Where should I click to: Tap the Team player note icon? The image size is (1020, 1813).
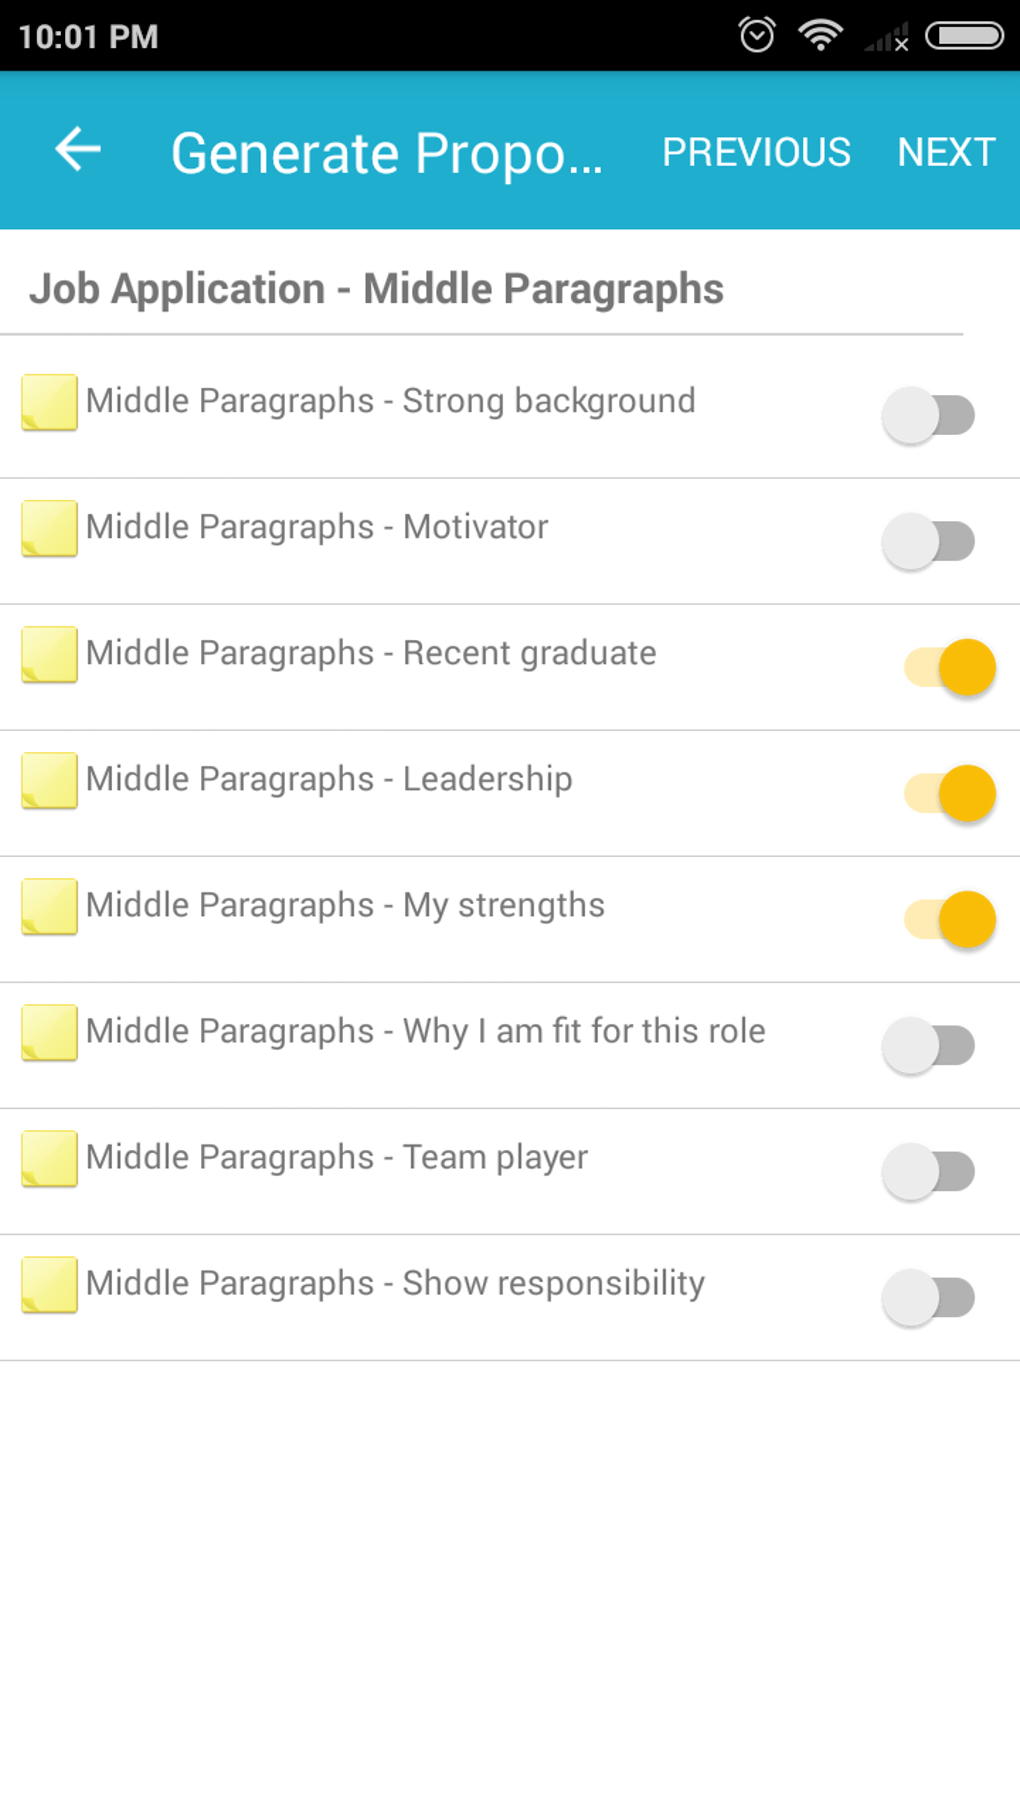49,1158
